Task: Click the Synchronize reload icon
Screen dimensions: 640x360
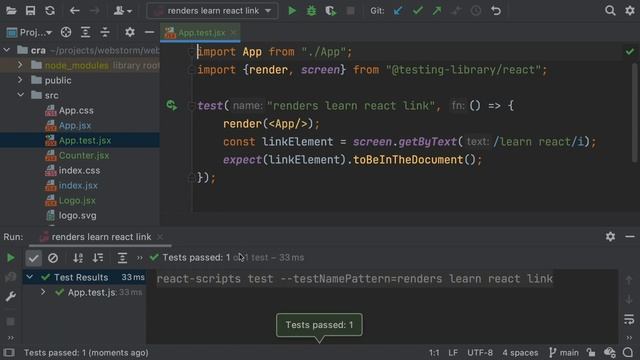Action: click(50, 11)
